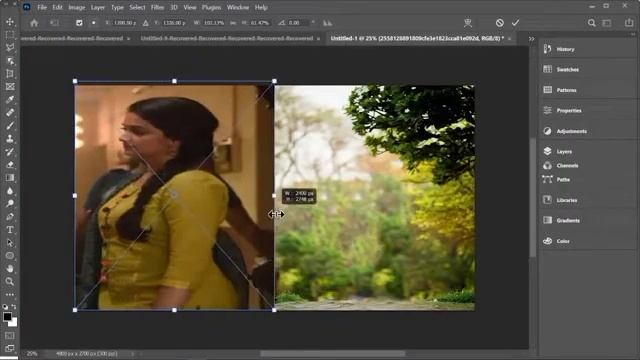Screen dimensions: 640x360
Task: Toggle relative positioning triangle icon
Action: coord(146,23)
